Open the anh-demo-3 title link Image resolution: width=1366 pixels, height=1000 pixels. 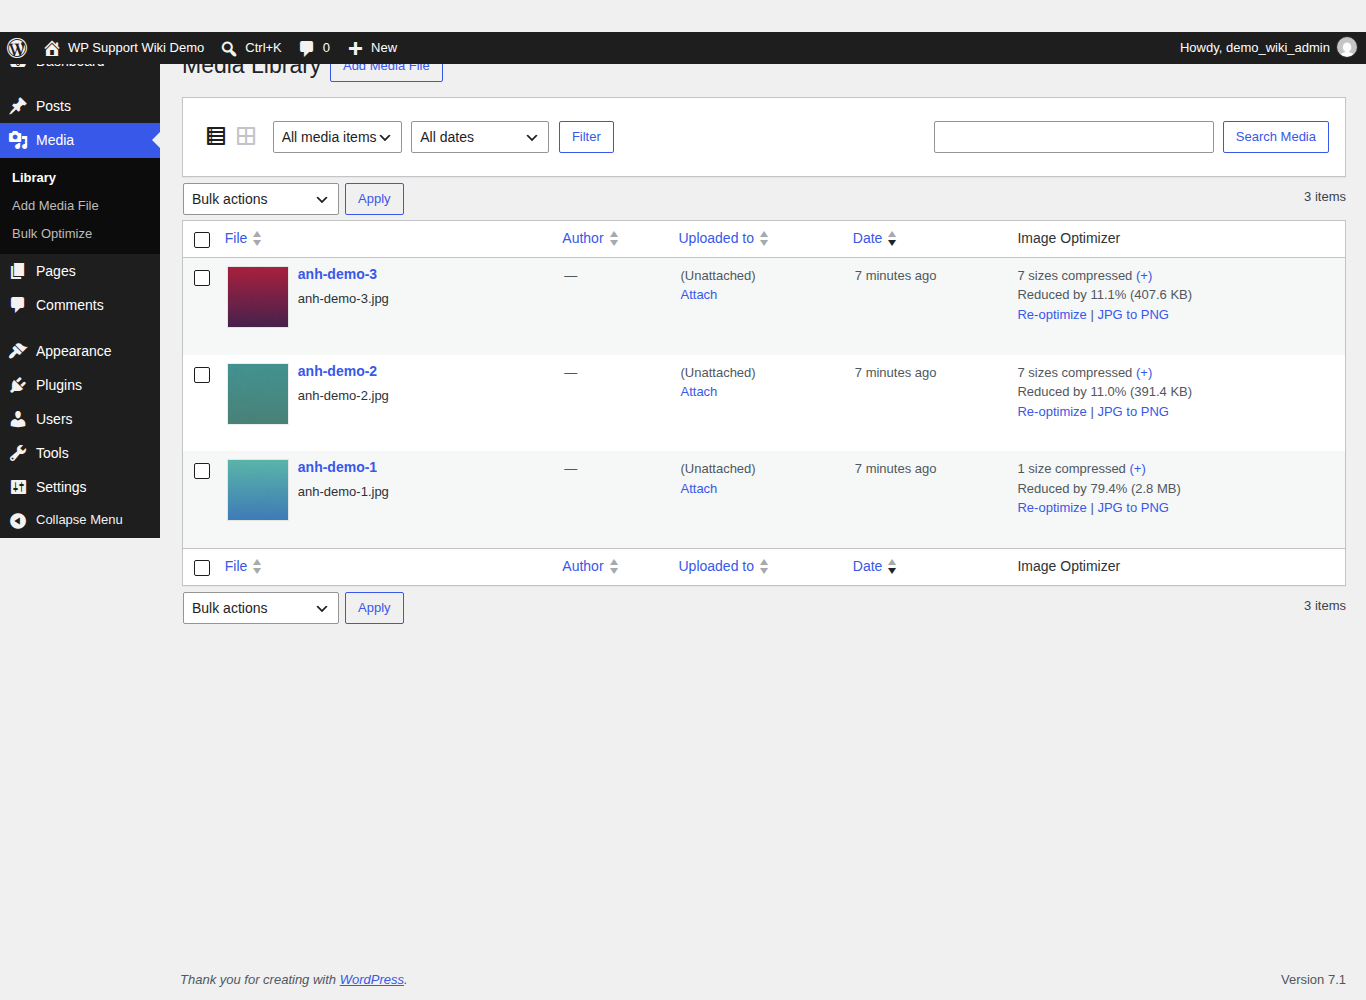[337, 274]
